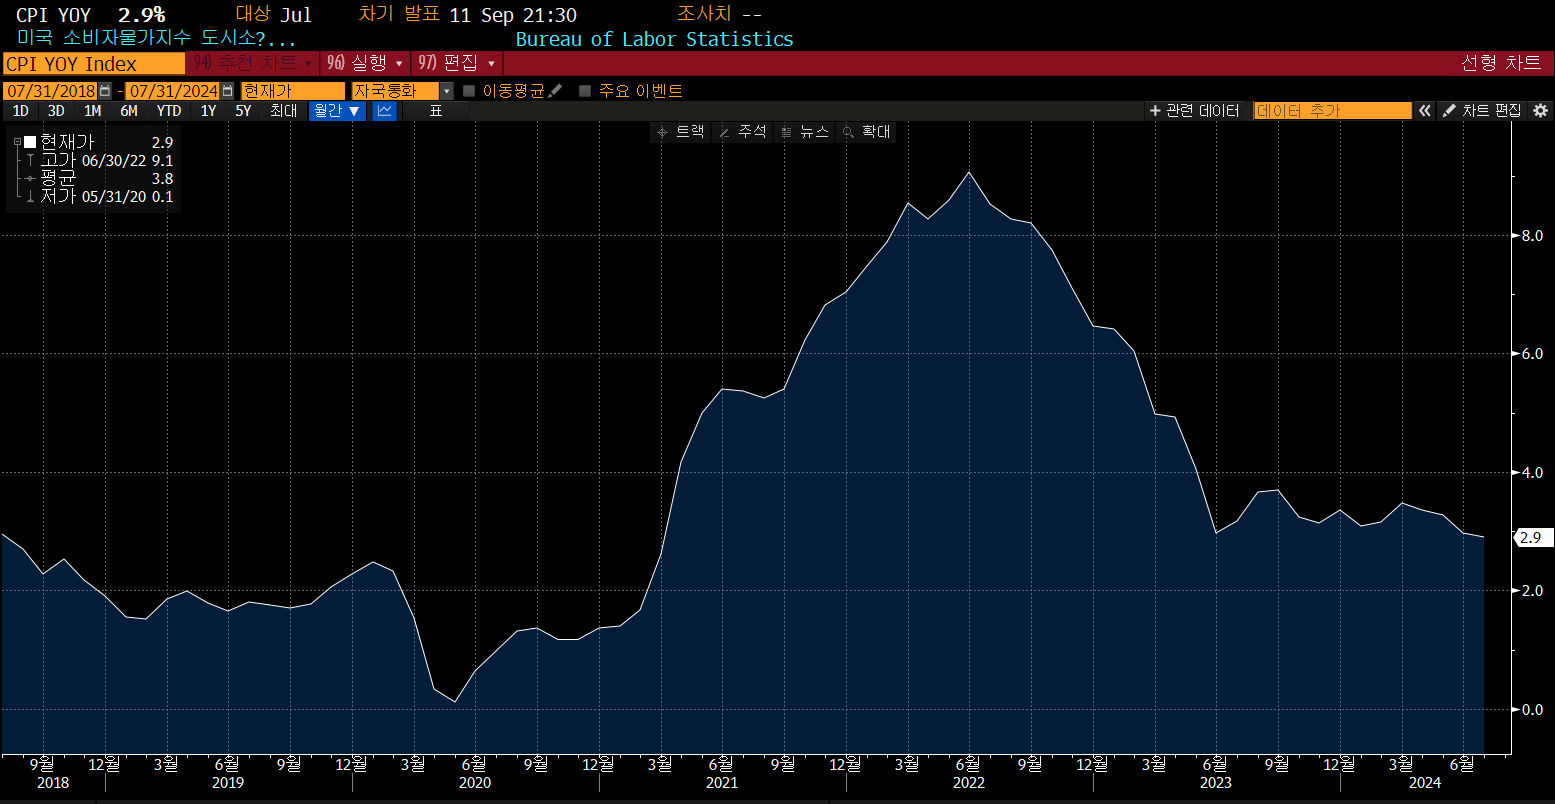The image size is (1555, 804).
Task: Click 차트 편집 pencil button
Action: 1482,111
